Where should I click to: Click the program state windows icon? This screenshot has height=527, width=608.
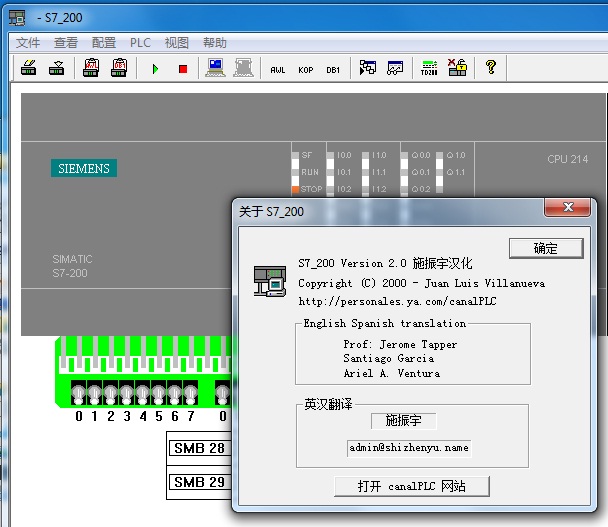click(x=368, y=68)
